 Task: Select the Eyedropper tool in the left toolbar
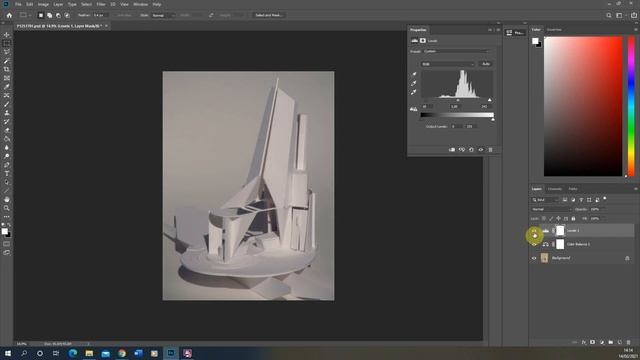pyautogui.click(x=7, y=87)
